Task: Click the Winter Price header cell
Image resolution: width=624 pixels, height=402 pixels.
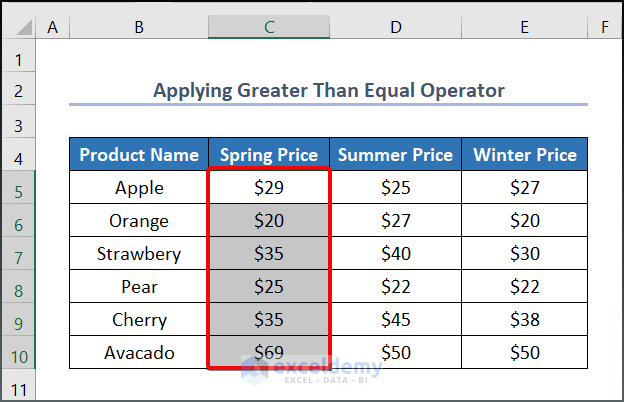Action: click(x=524, y=155)
